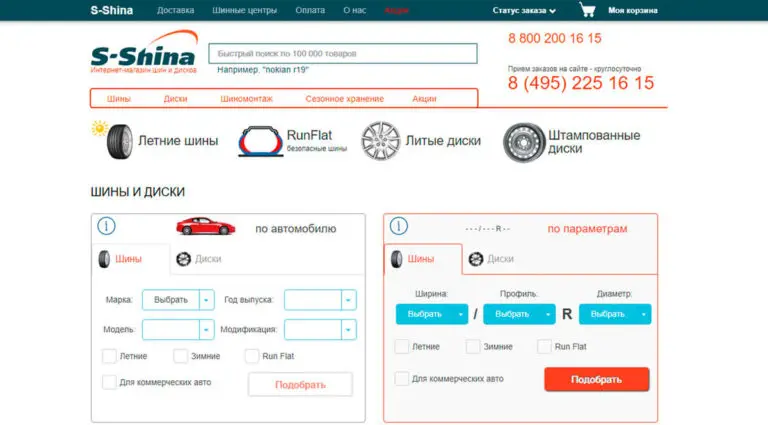Screen dimensions: 768x425
Task: Click wheel icon in by-parameters Диски tab
Action: [x=476, y=259]
